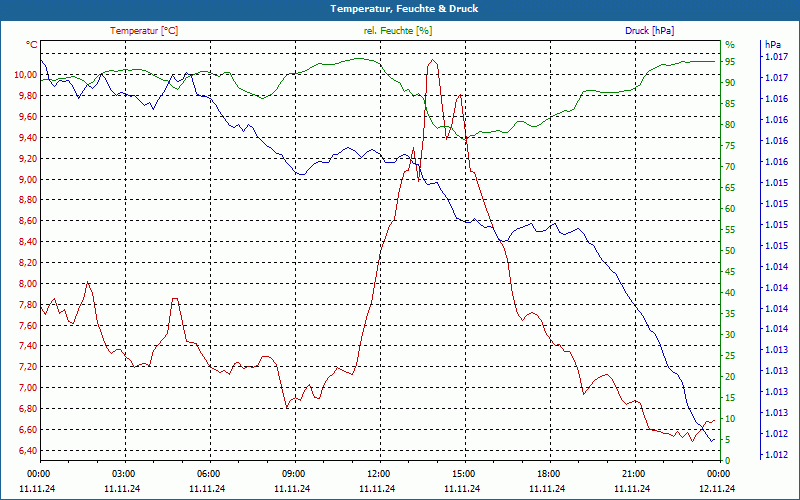The width and height of the screenshot is (800, 500).
Task: Click the 7,00 temperature axis label
Action: tap(28, 388)
